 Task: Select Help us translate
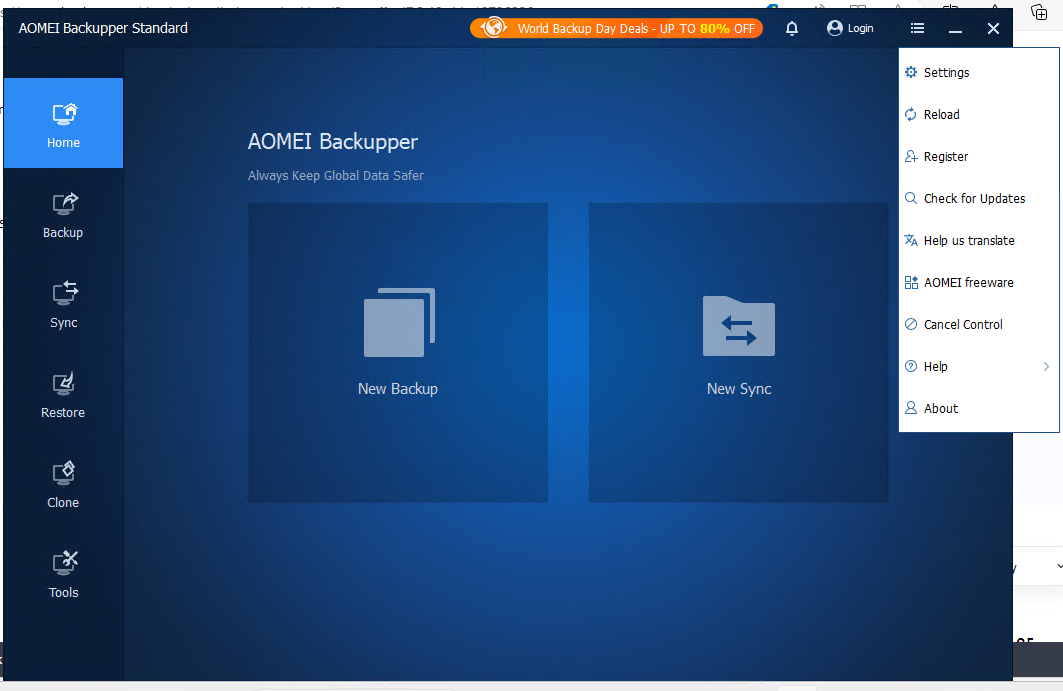tap(979, 241)
